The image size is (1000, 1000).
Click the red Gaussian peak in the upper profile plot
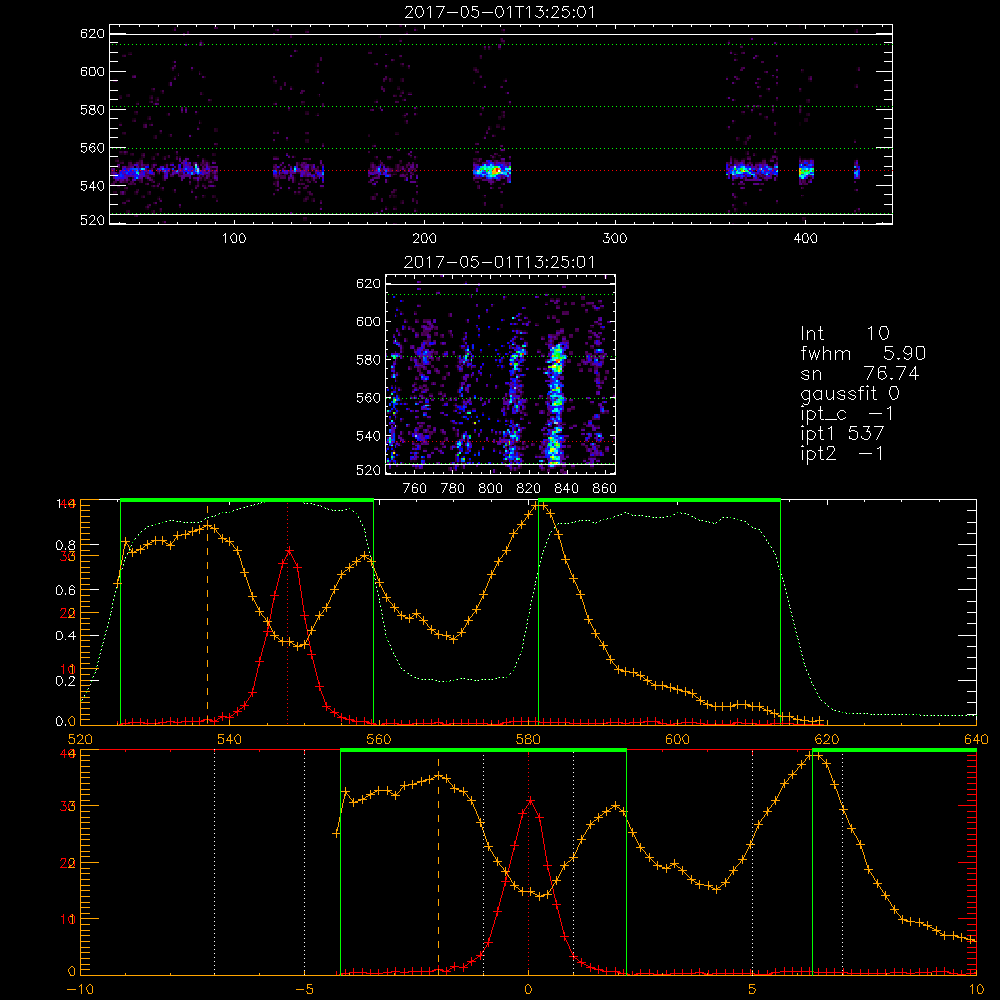289,550
